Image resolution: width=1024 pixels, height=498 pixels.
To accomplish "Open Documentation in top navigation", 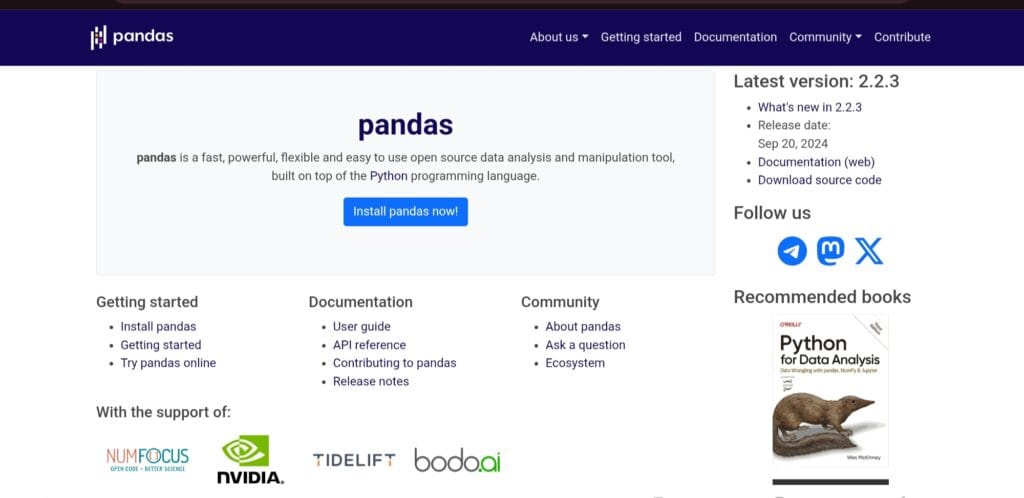I will [x=735, y=37].
